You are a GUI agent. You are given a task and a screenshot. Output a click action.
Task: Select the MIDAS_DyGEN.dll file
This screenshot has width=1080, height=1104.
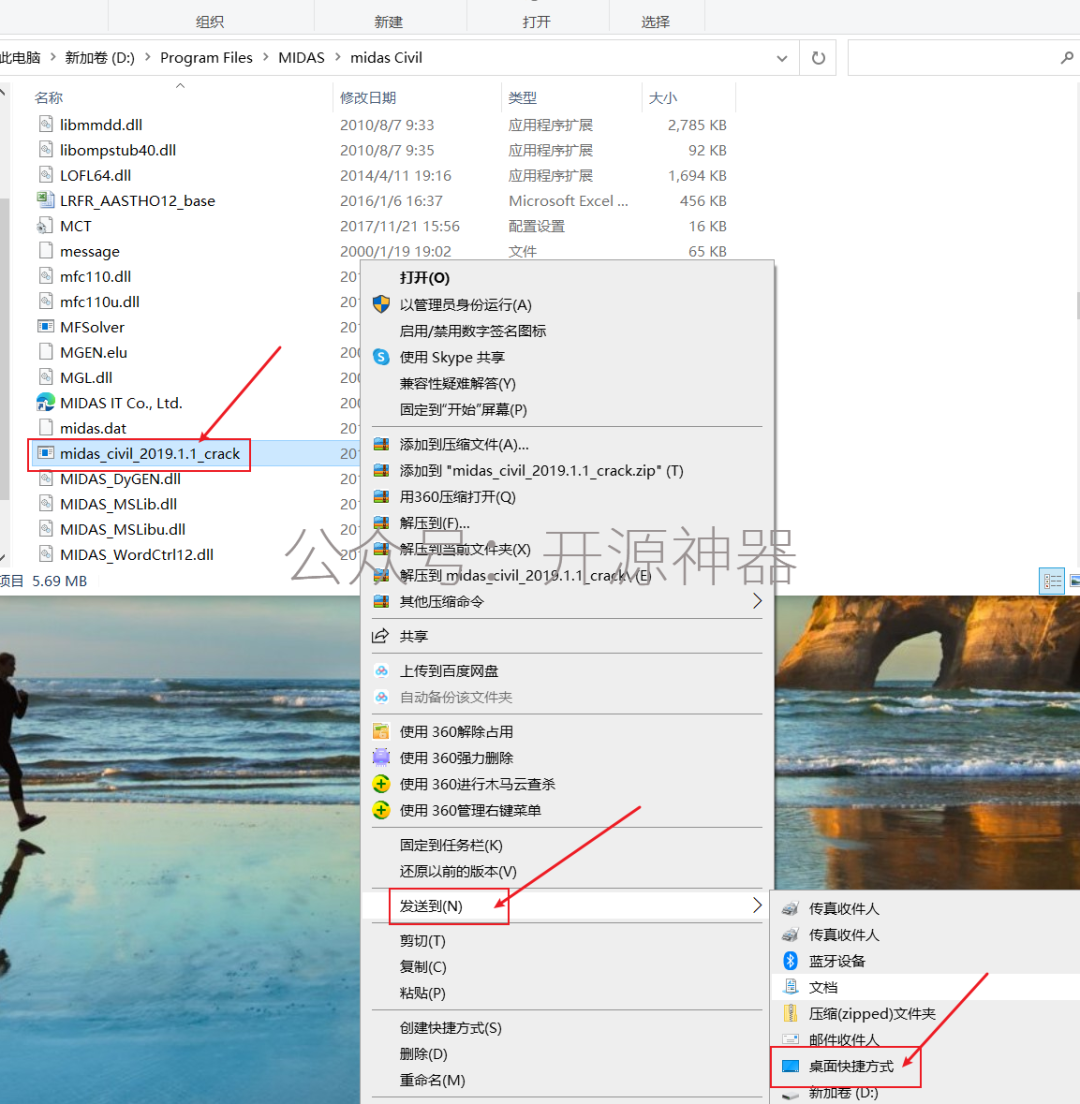(120, 479)
